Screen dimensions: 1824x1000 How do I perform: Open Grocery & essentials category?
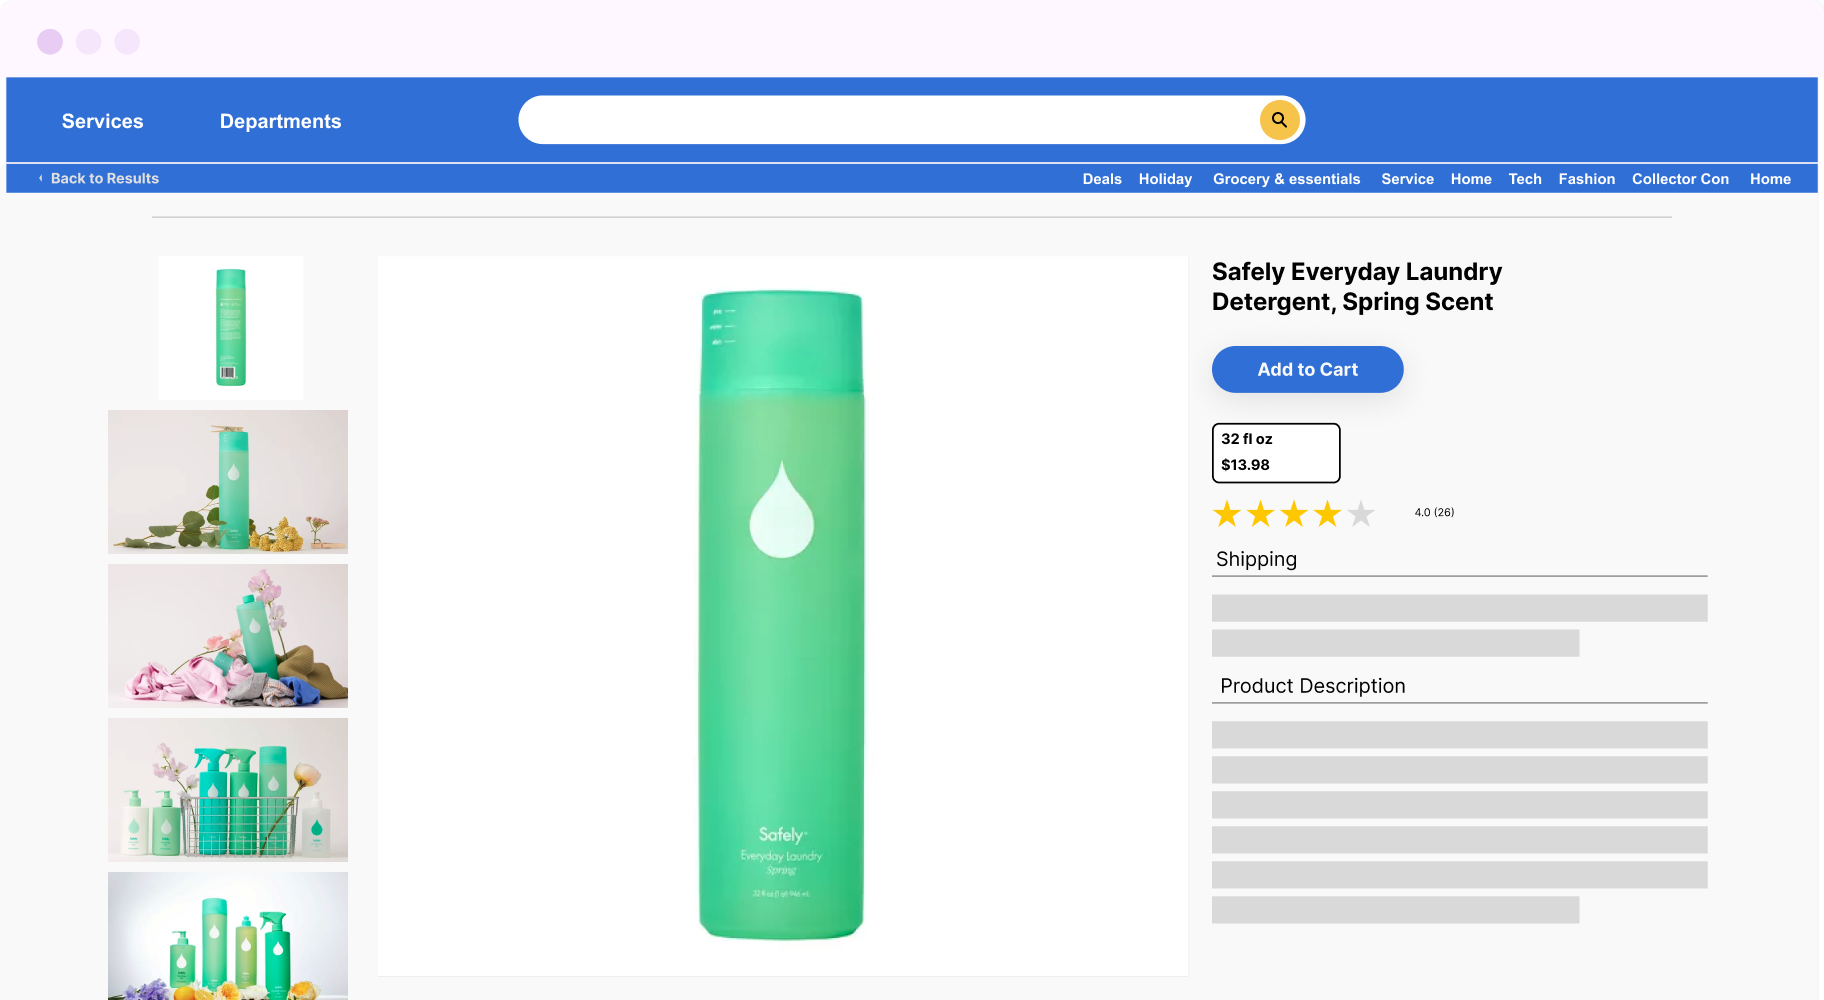[1286, 179]
